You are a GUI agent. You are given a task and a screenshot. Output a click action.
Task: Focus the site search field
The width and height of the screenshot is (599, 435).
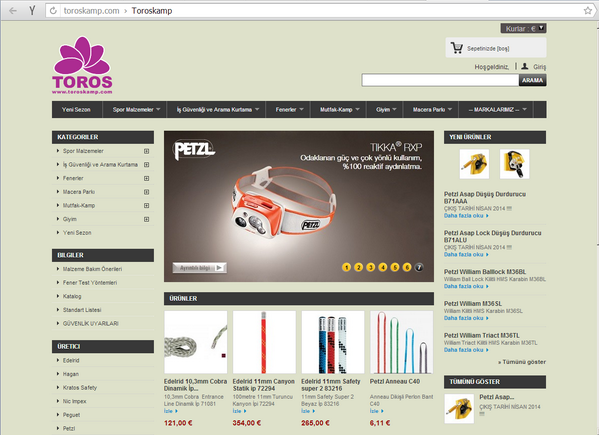440,80
